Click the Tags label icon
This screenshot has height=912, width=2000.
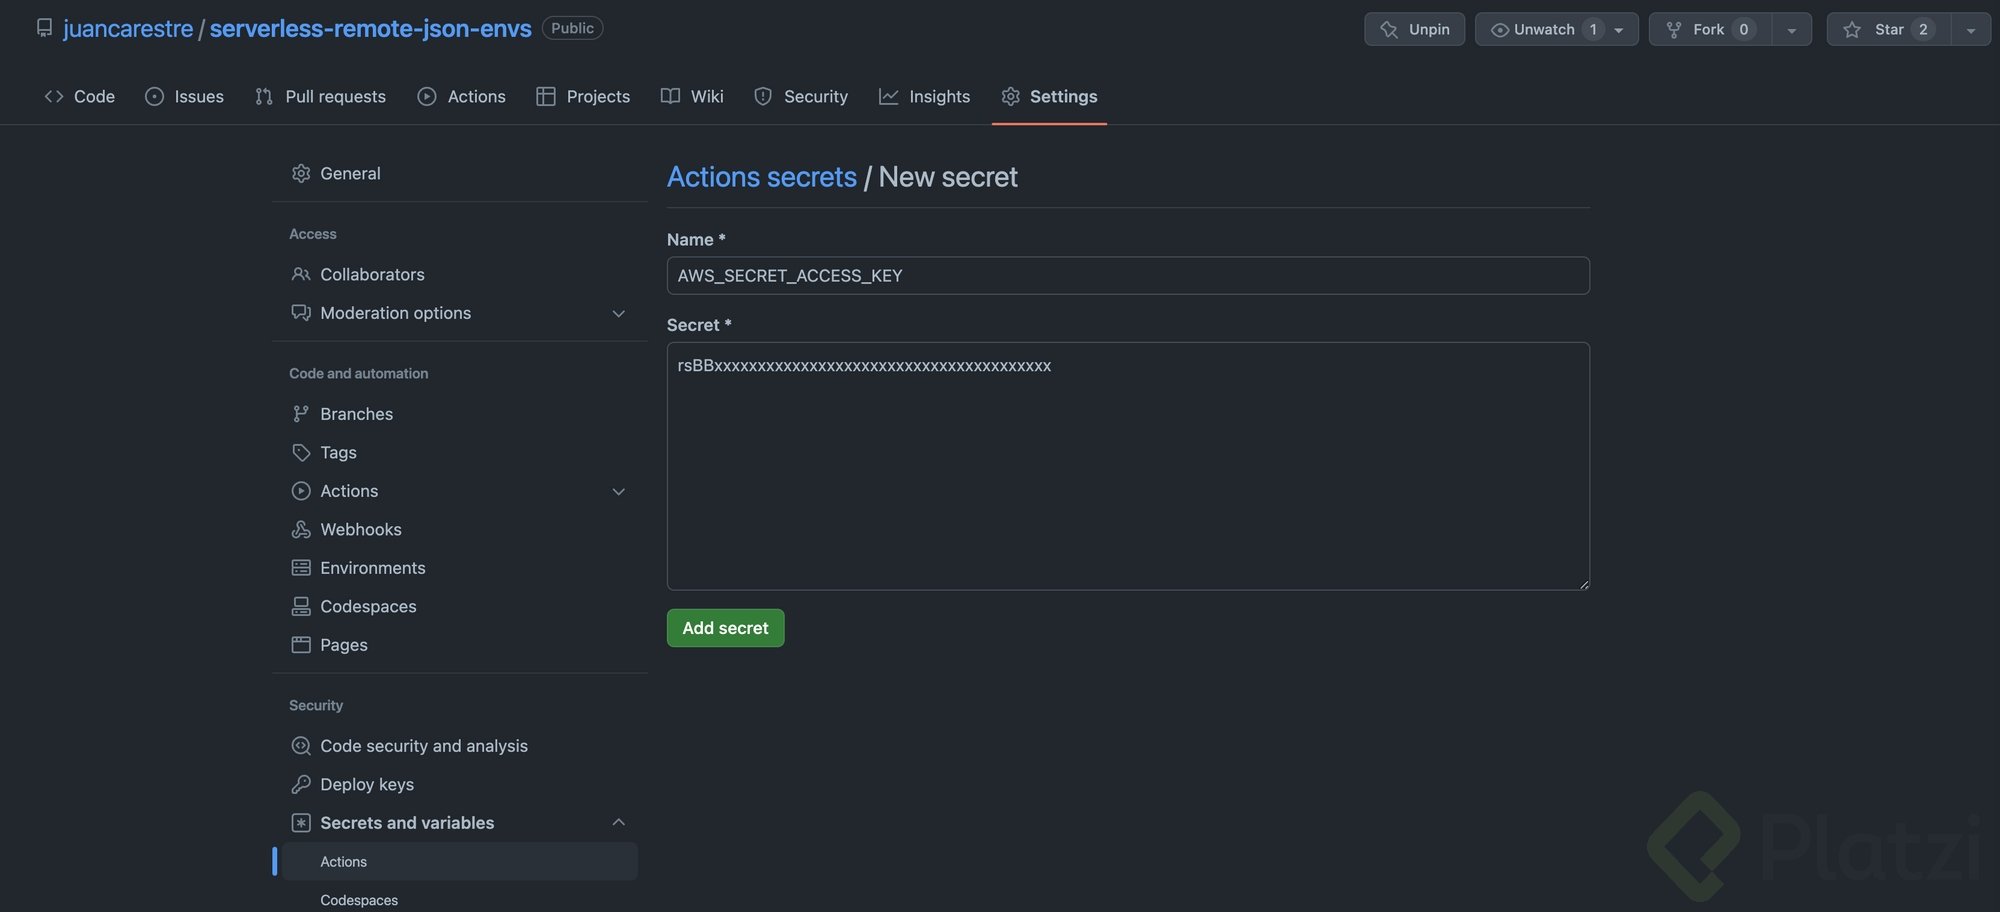click(x=301, y=452)
